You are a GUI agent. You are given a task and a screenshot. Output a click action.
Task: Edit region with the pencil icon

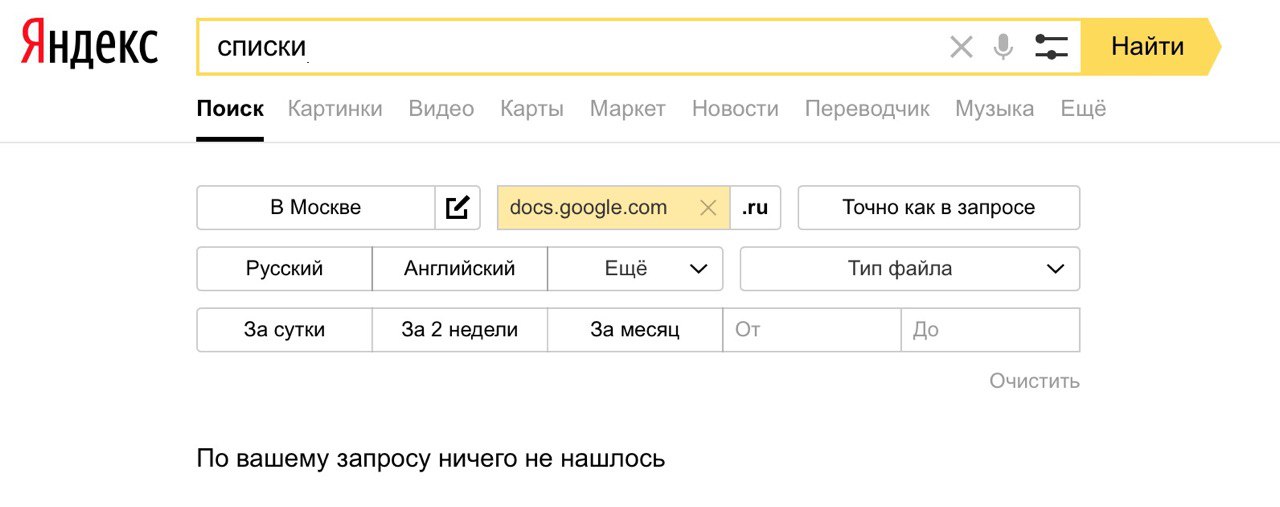pyautogui.click(x=458, y=208)
